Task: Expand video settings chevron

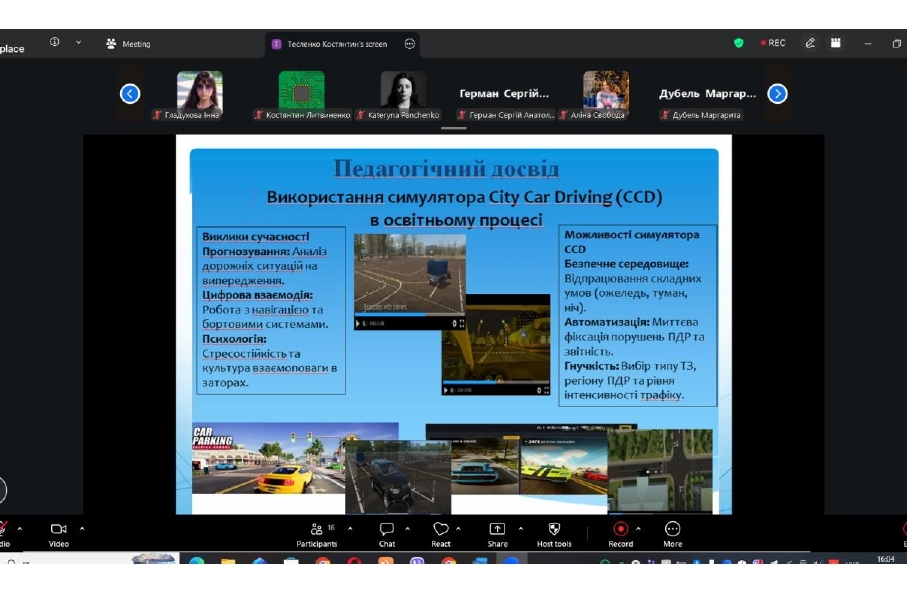Action: point(82,529)
